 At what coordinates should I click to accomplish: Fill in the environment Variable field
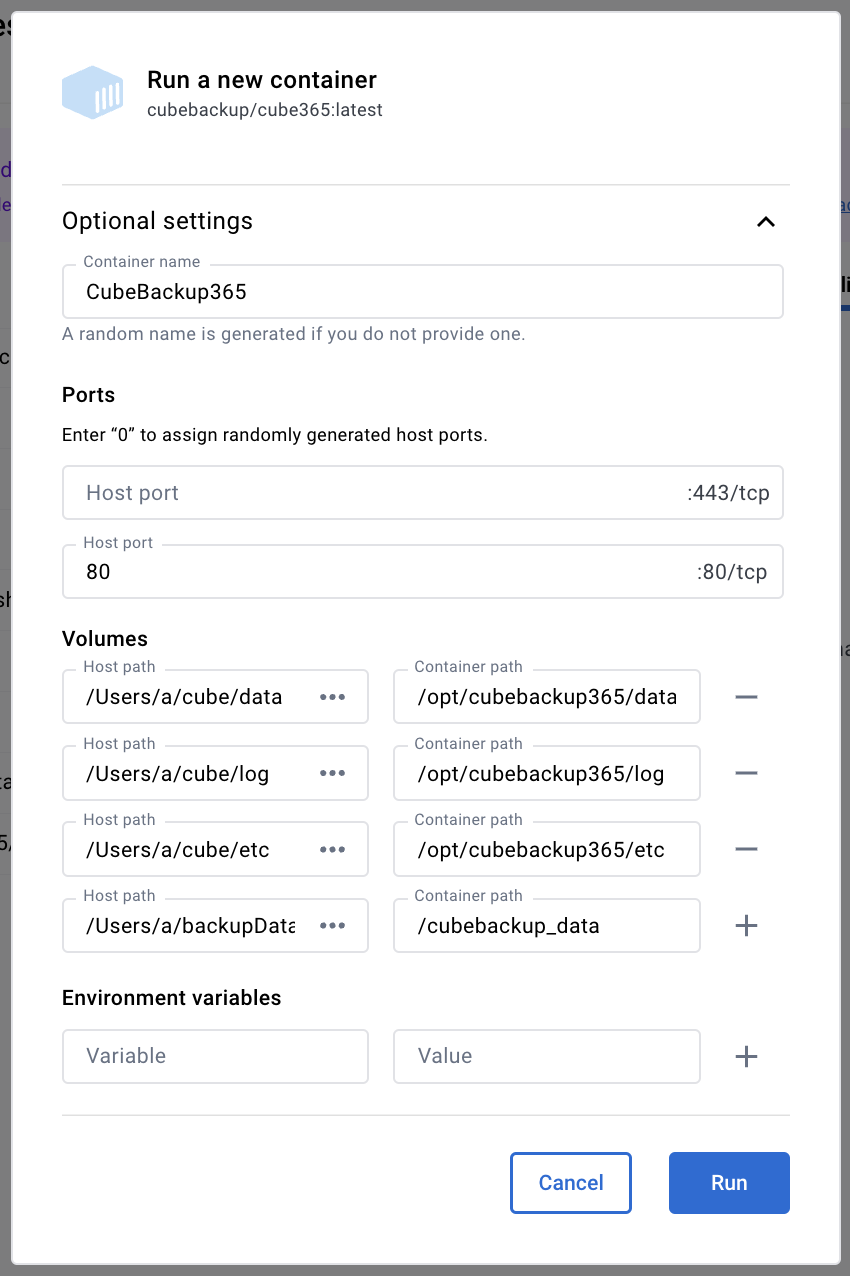pyautogui.click(x=215, y=1056)
